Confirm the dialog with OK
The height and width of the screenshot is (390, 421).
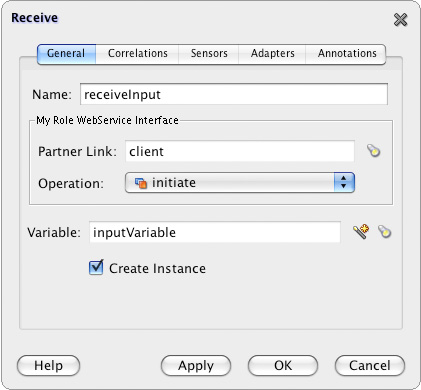(283, 366)
